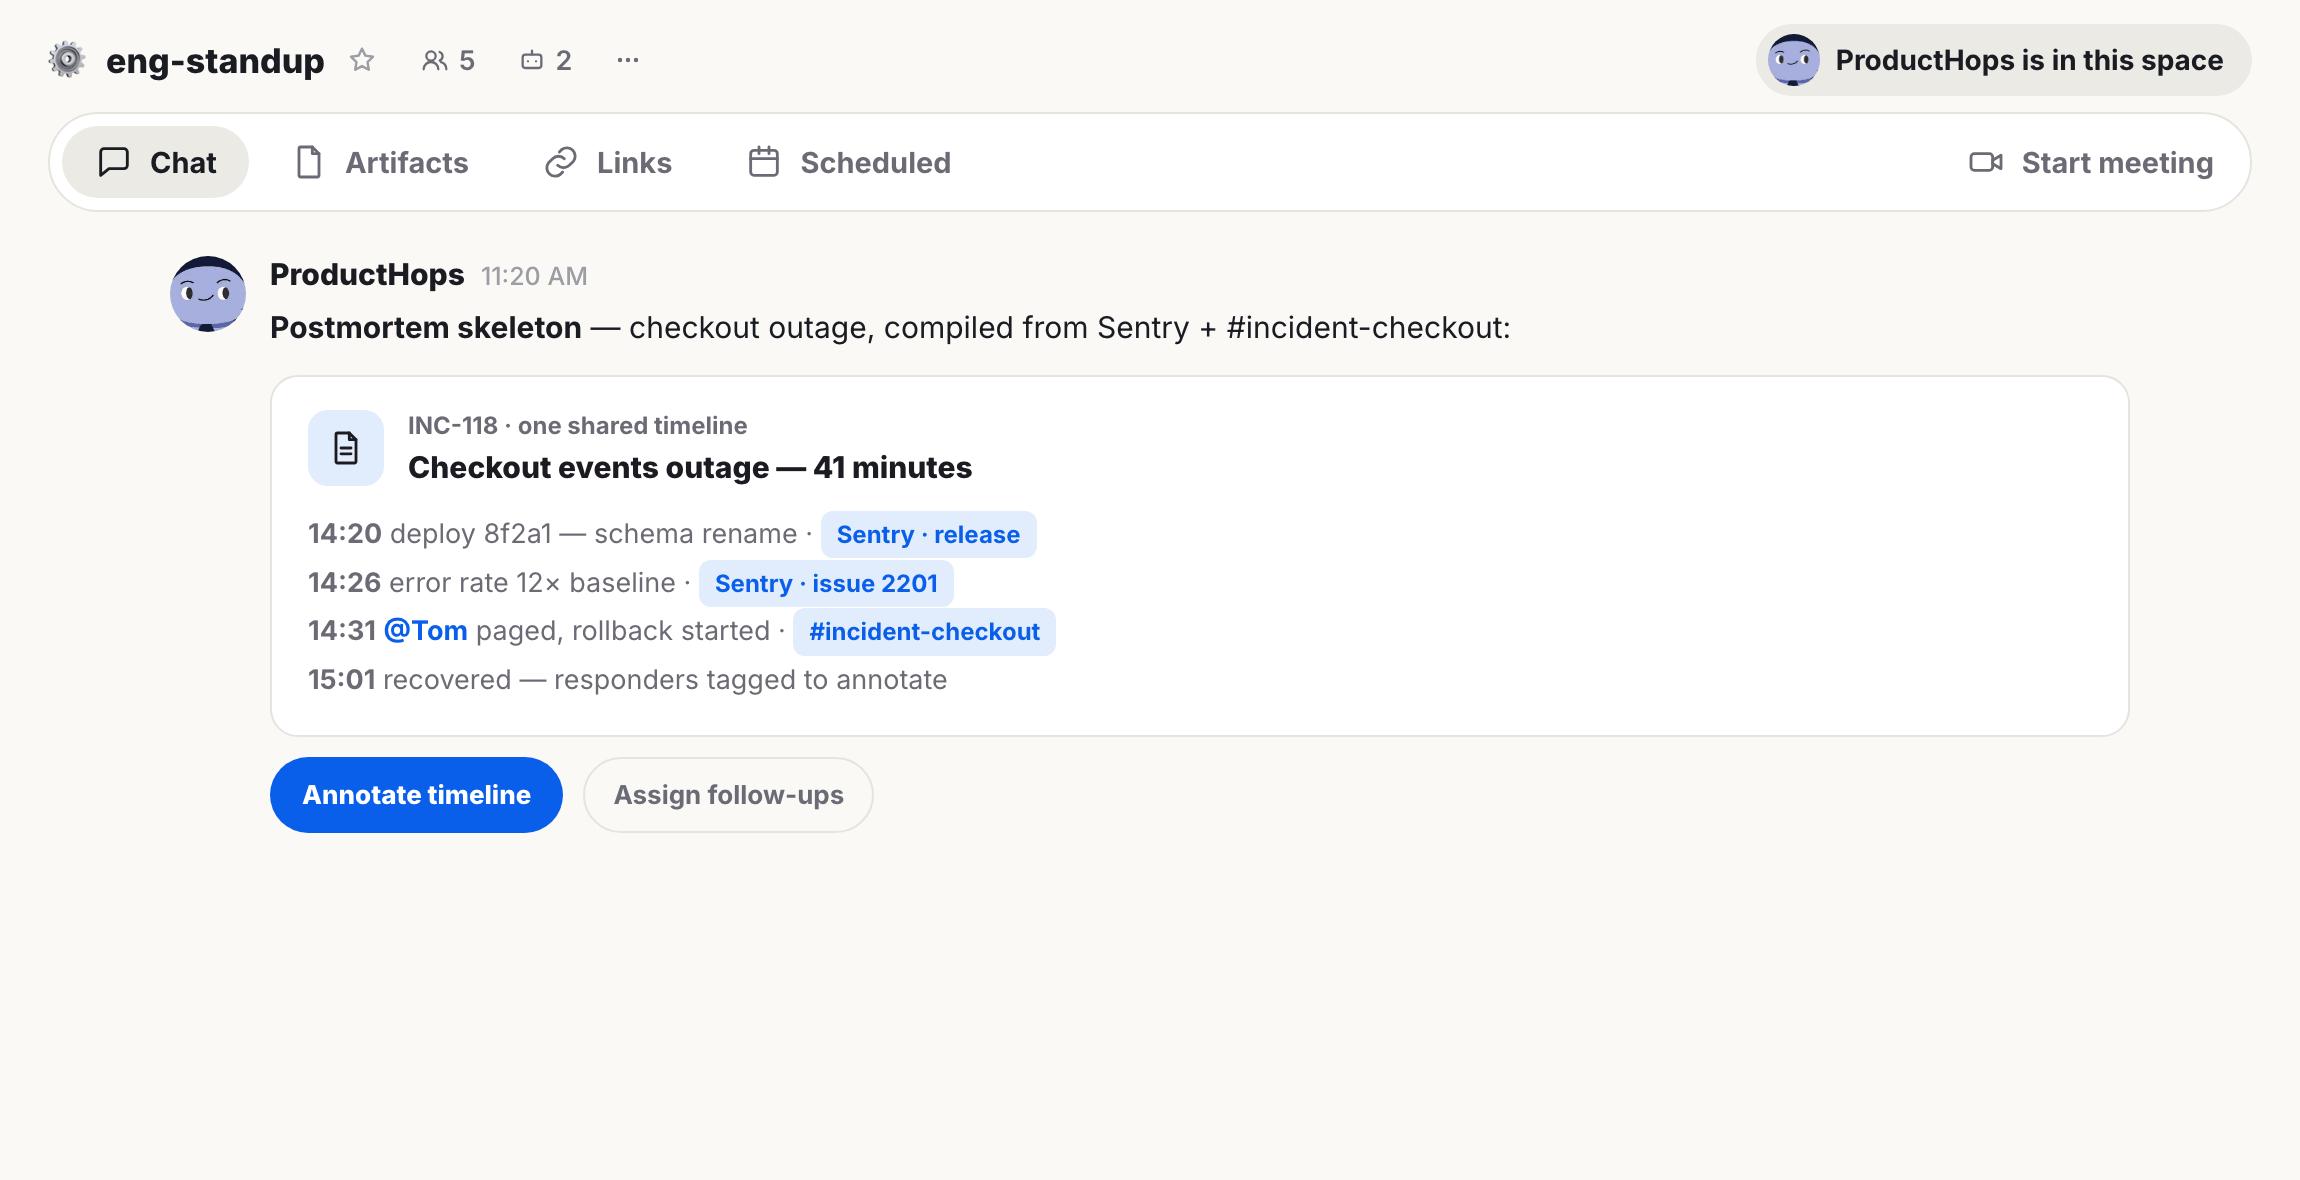Click the @Tom mention
The image size is (2300, 1180).
[426, 631]
